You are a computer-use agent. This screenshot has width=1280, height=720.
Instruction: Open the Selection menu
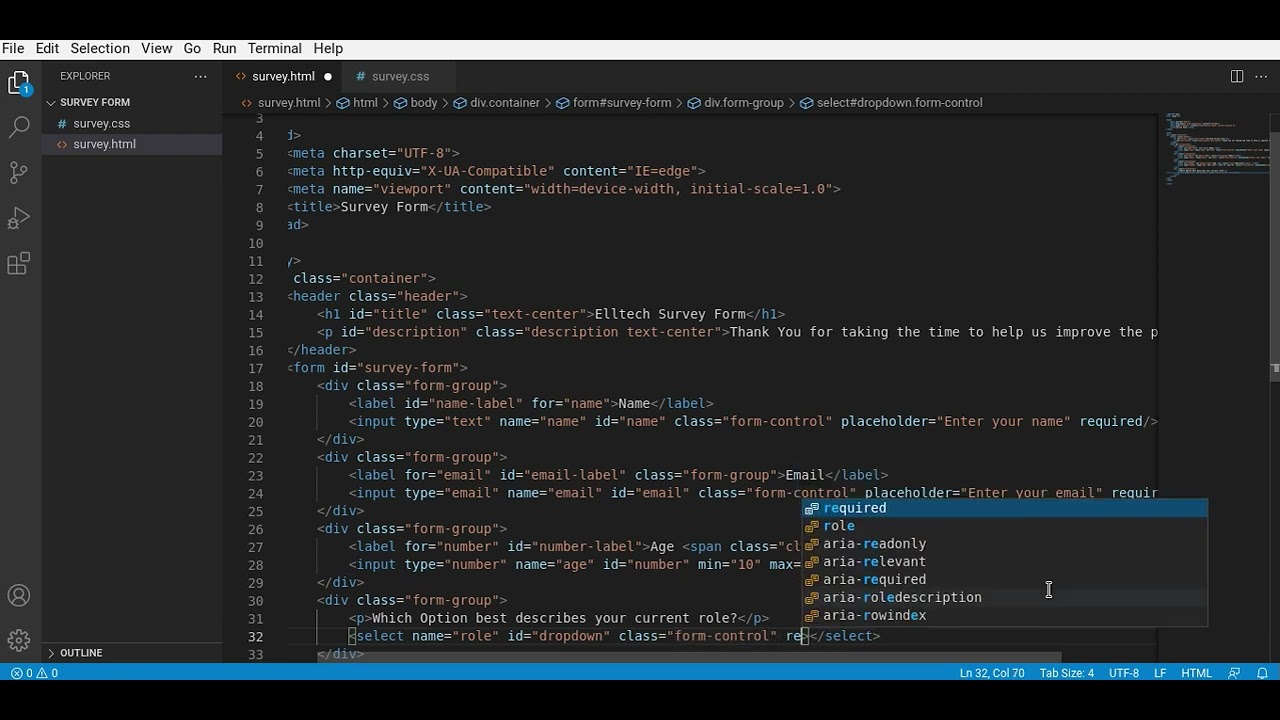[x=100, y=48]
